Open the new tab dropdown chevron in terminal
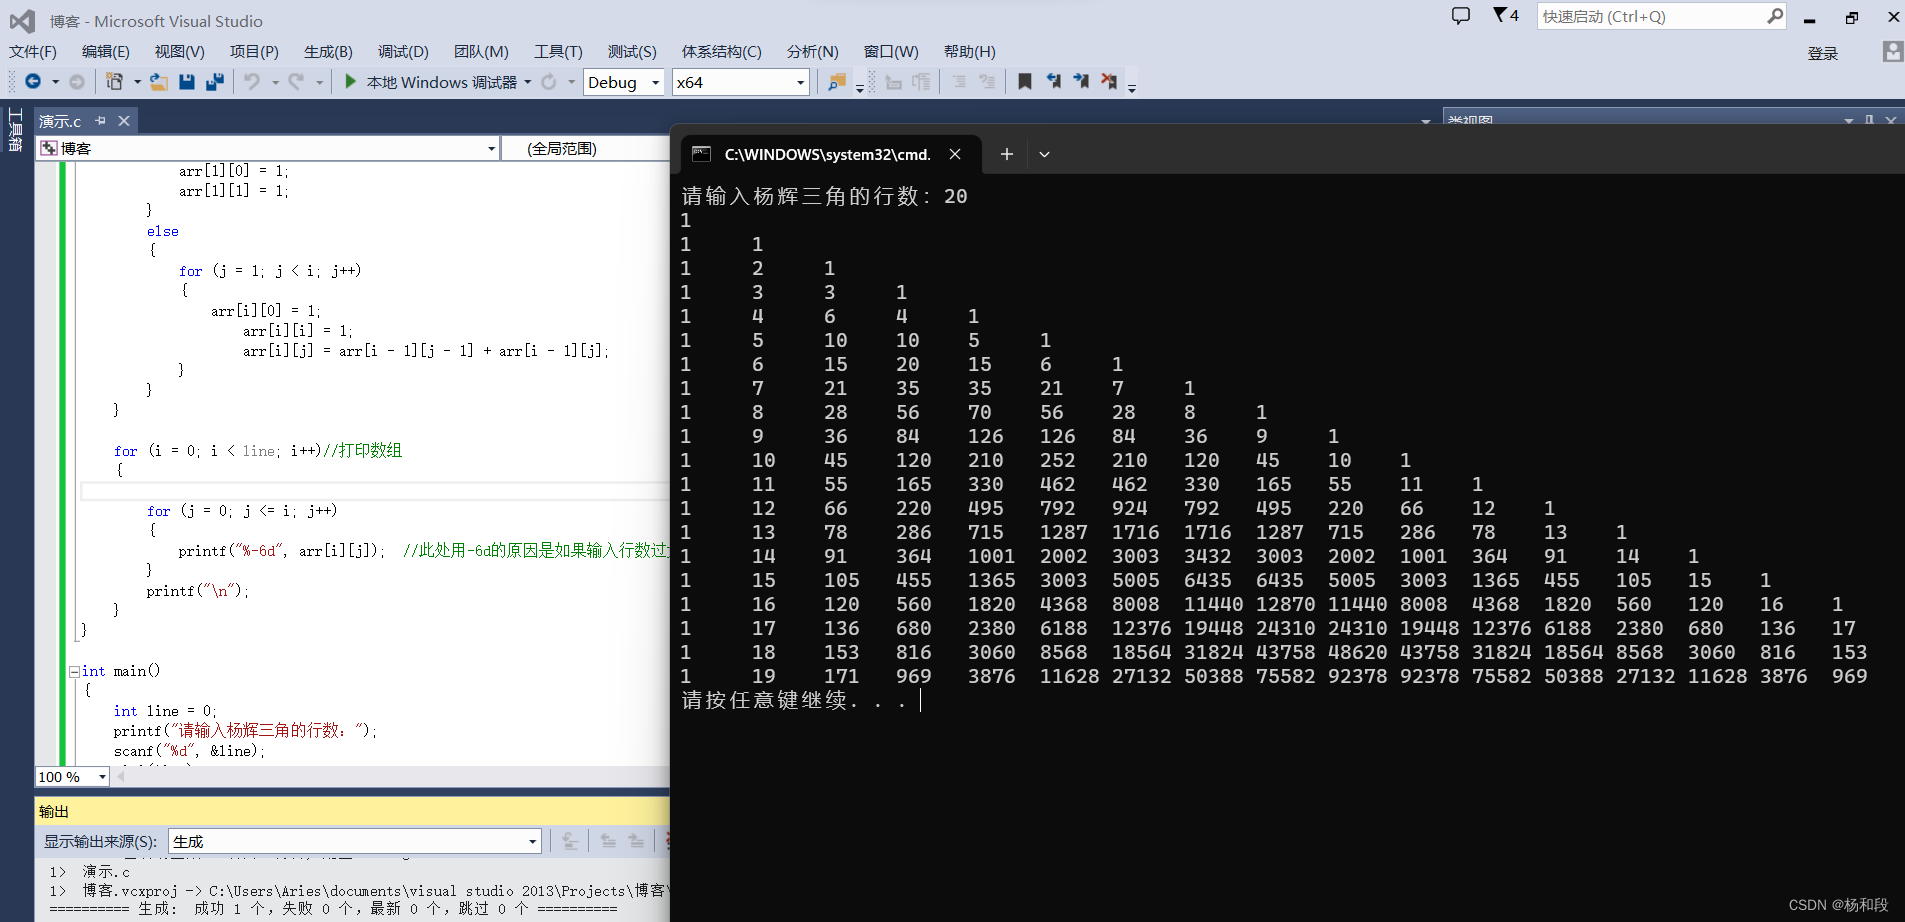The width and height of the screenshot is (1905, 922). point(1044,154)
